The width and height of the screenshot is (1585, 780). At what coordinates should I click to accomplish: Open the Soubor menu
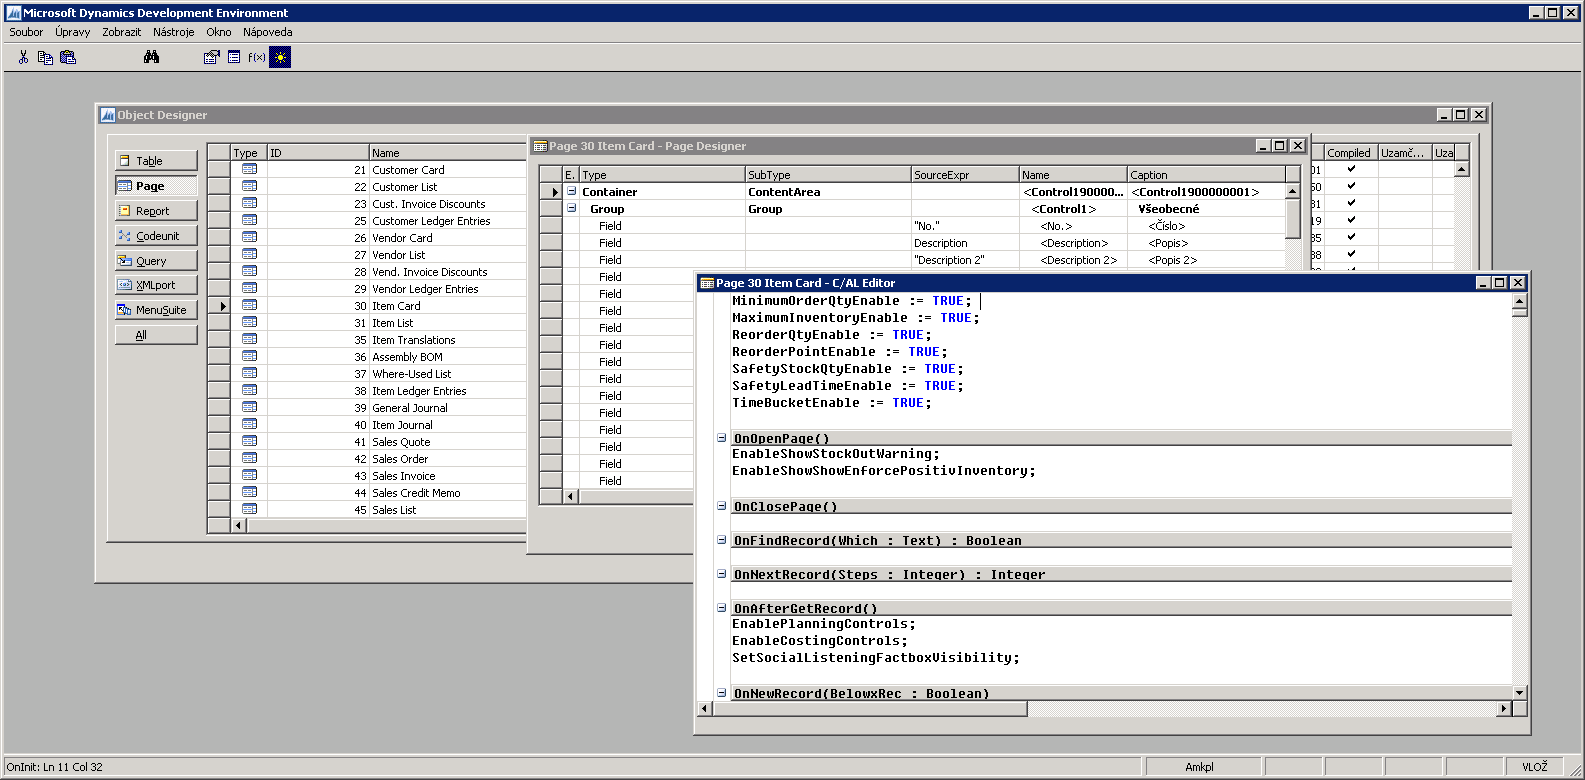(x=26, y=32)
